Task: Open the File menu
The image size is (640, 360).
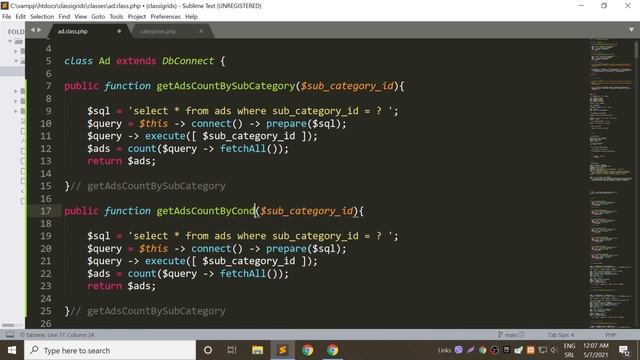Action: (7, 17)
